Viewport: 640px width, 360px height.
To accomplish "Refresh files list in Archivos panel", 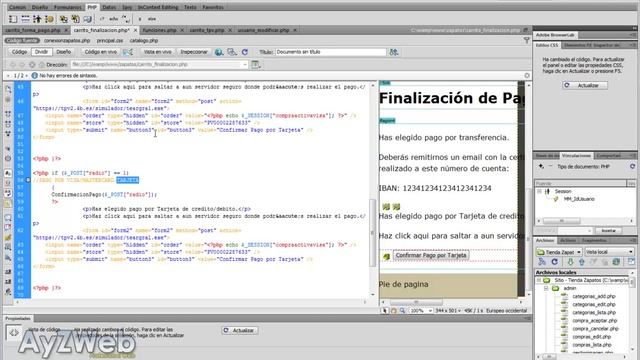I will (x=554, y=262).
